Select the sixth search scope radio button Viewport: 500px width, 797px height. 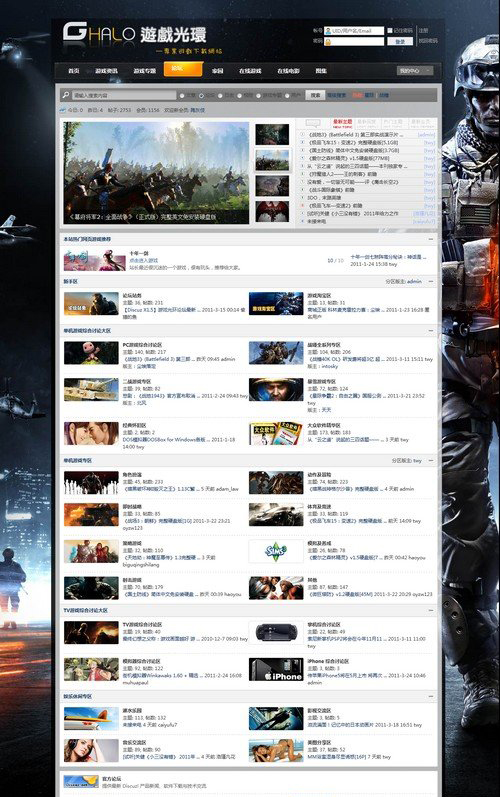tap(288, 96)
